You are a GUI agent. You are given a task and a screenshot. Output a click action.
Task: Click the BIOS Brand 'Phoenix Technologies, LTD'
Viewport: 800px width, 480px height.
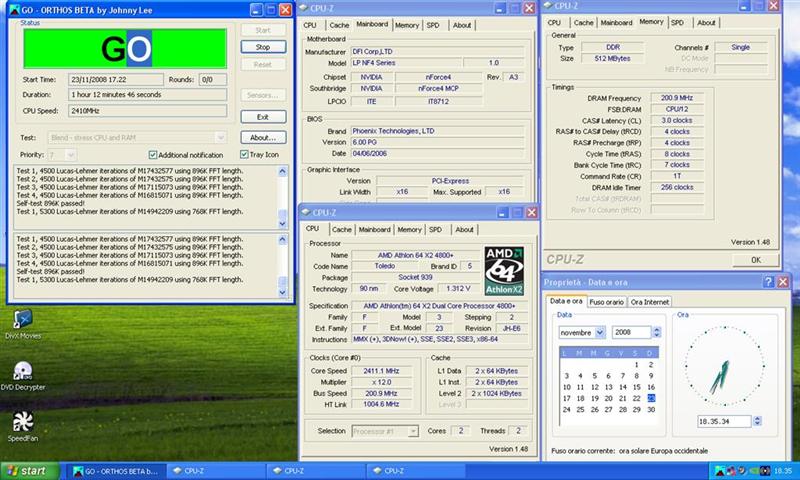(438, 131)
